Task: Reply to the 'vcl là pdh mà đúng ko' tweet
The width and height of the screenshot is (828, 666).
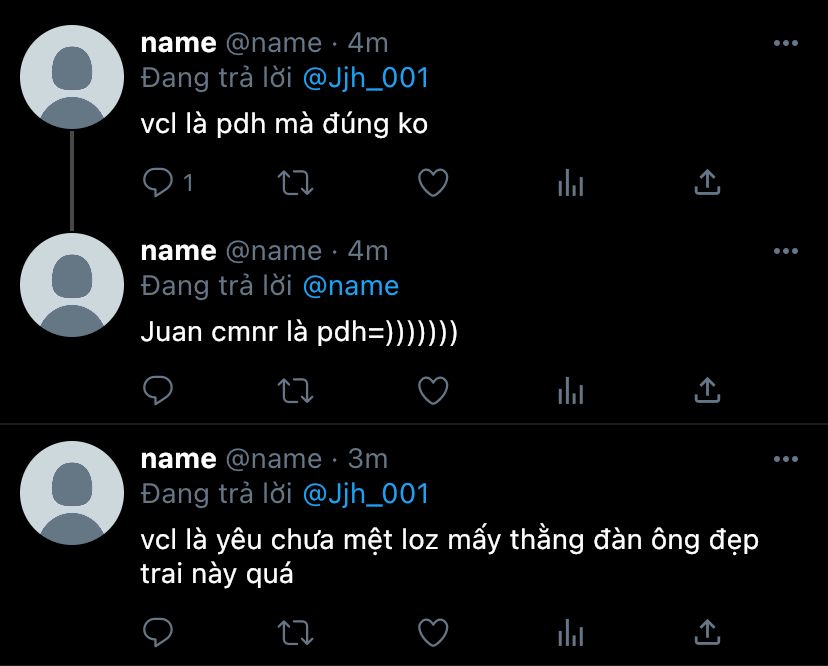Action: [158, 183]
